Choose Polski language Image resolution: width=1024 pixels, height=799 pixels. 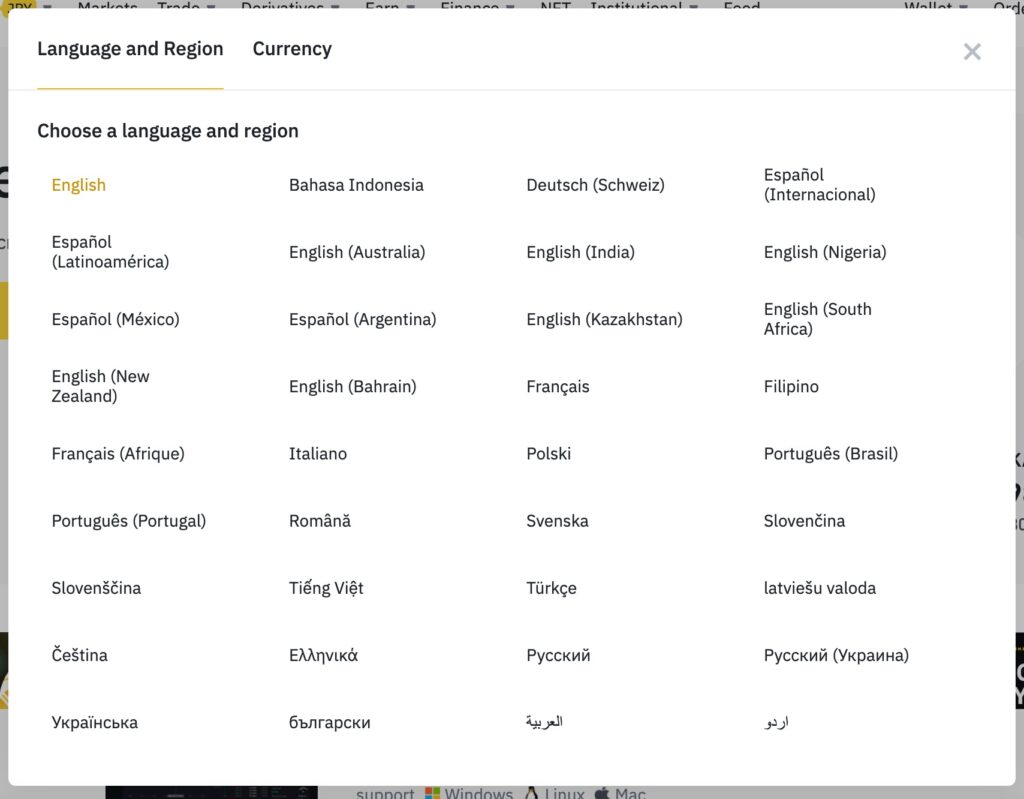tap(548, 454)
